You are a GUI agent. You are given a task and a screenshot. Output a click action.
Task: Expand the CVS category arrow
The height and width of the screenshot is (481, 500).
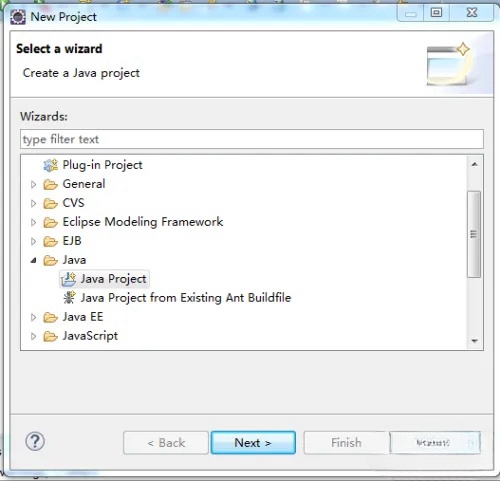(33, 203)
